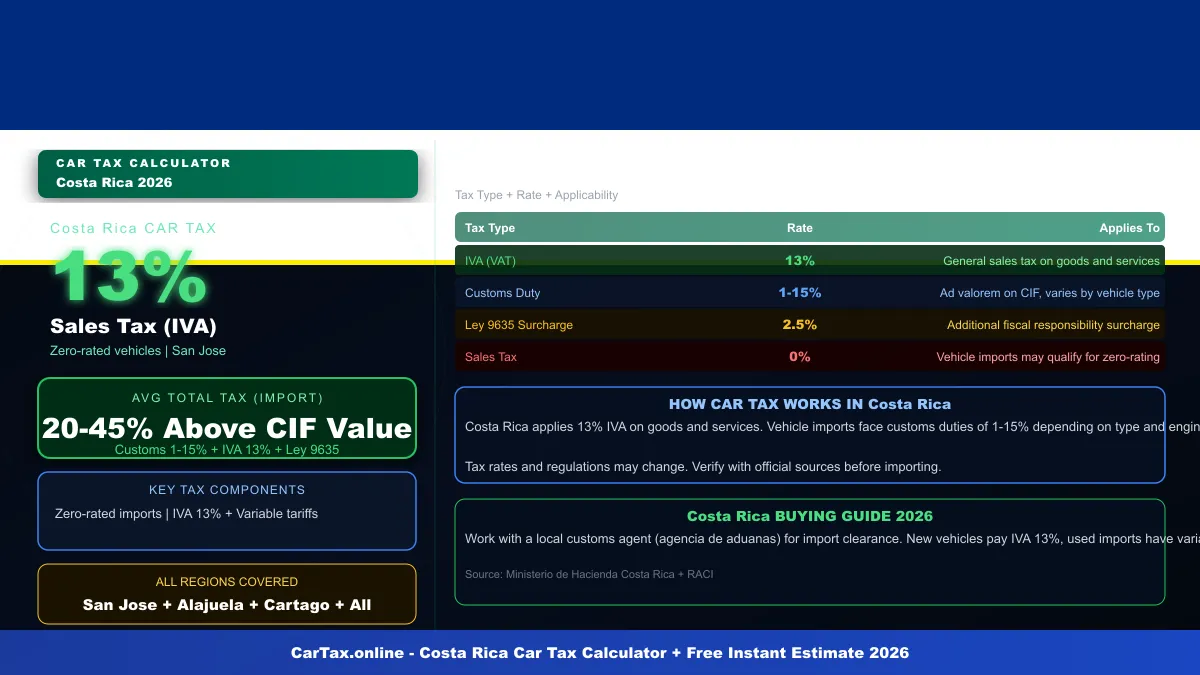Select the '1-15%' rate cell
1200x675 pixels.
click(x=800, y=293)
